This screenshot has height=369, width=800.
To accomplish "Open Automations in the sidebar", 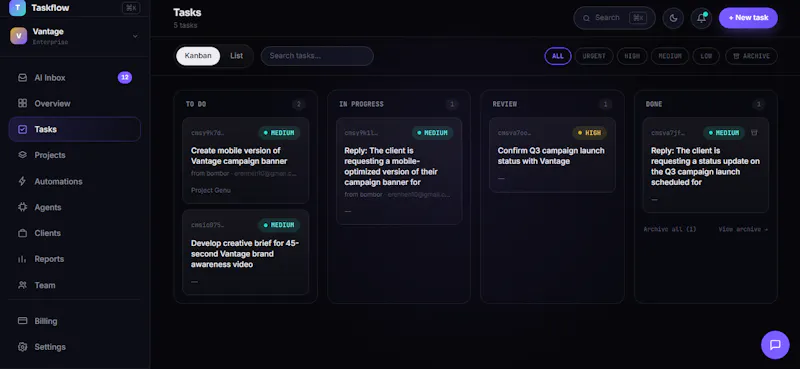I will [58, 182].
